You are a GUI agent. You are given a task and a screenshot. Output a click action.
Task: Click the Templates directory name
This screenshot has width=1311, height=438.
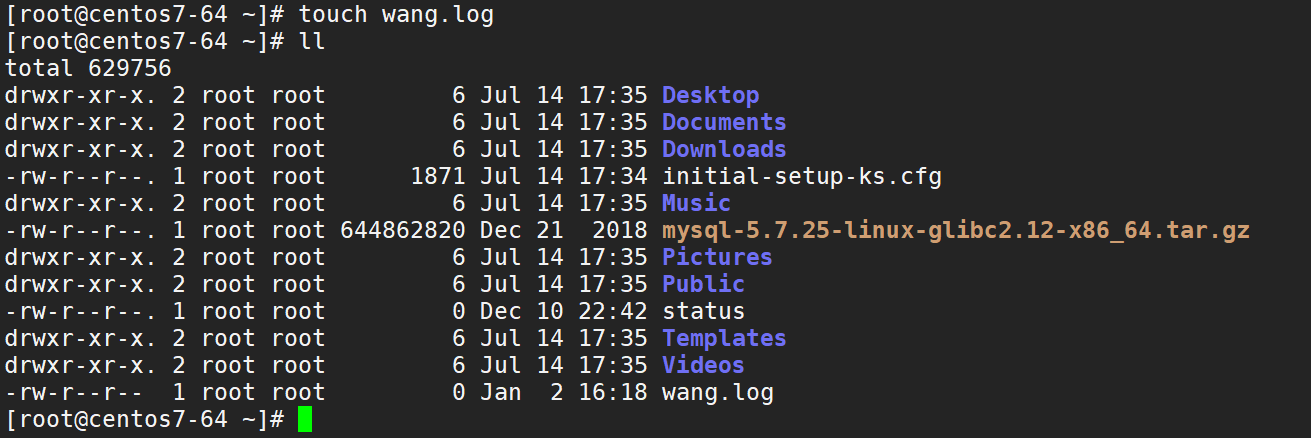click(724, 339)
